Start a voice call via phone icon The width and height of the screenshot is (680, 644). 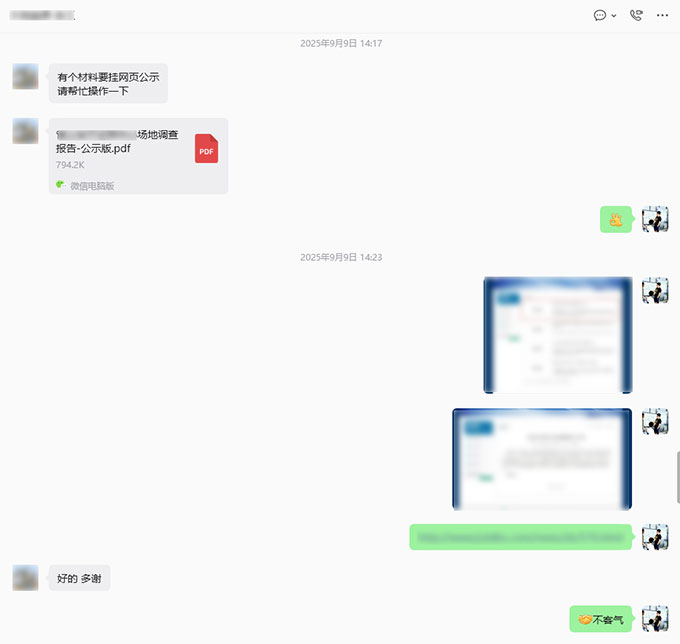click(636, 16)
